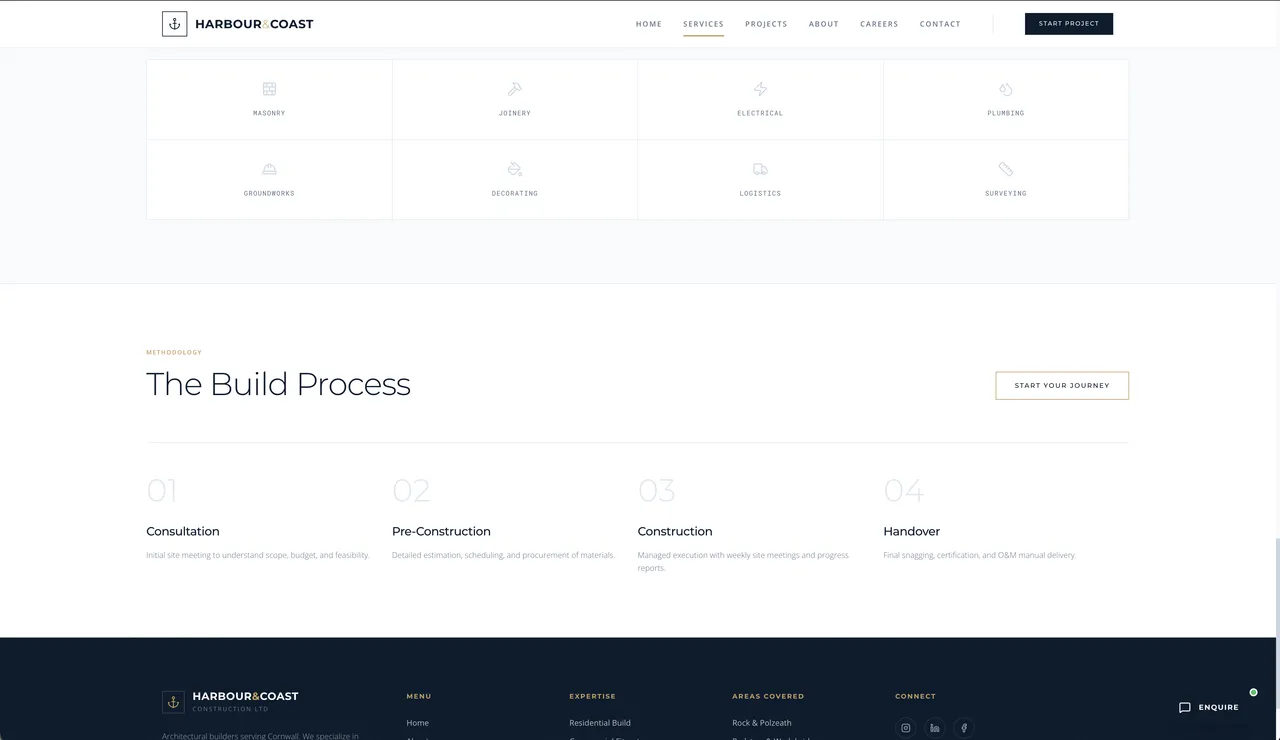Open the Enquire chat widget

[x=1209, y=707]
